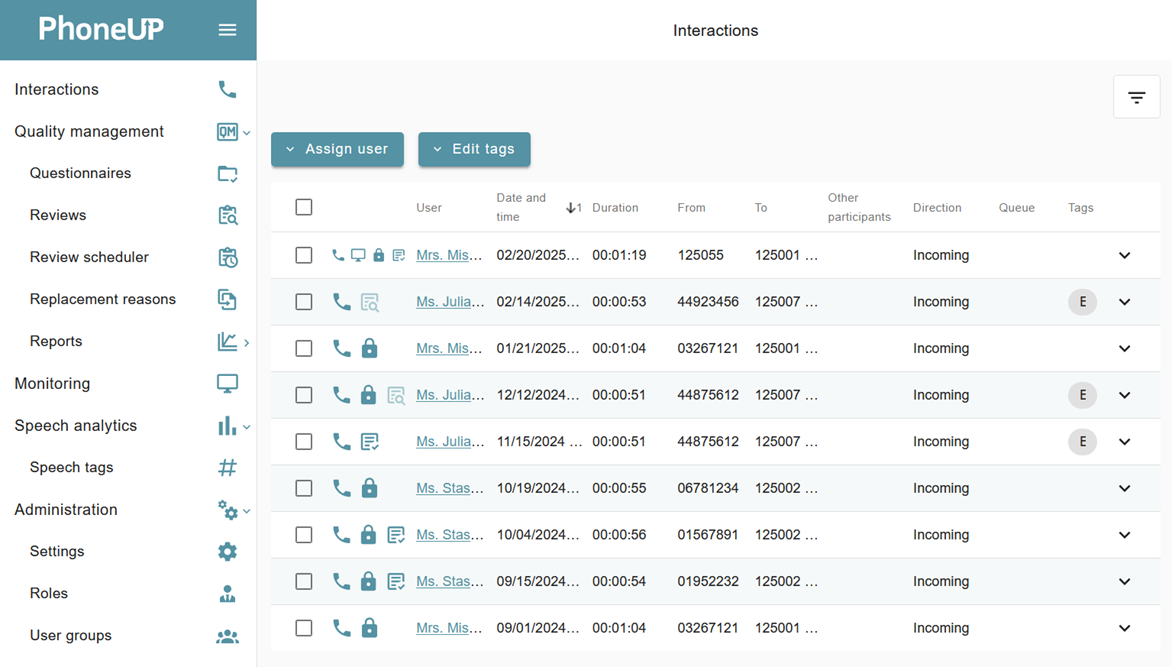1172x667 pixels.
Task: Click the folder icon next to Questionnaires
Action: pyautogui.click(x=227, y=173)
